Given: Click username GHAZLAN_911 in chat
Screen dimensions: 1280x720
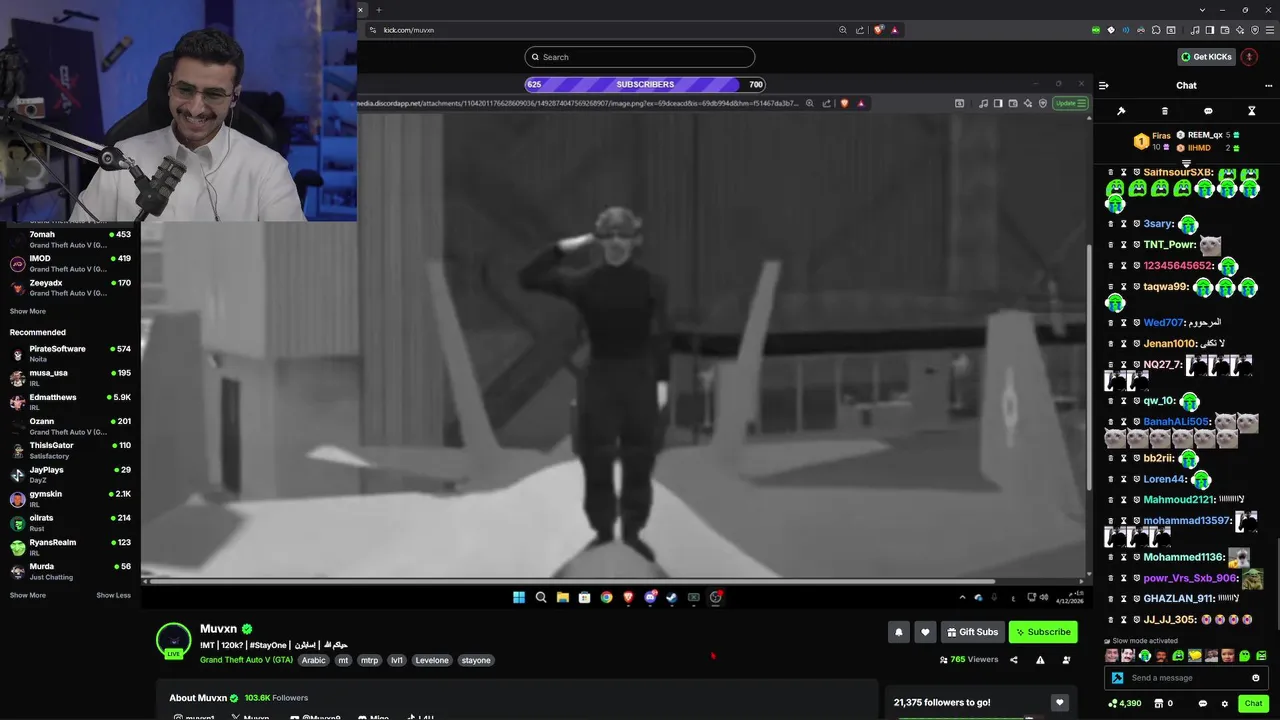Looking at the screenshot, I should pyautogui.click(x=1178, y=599).
